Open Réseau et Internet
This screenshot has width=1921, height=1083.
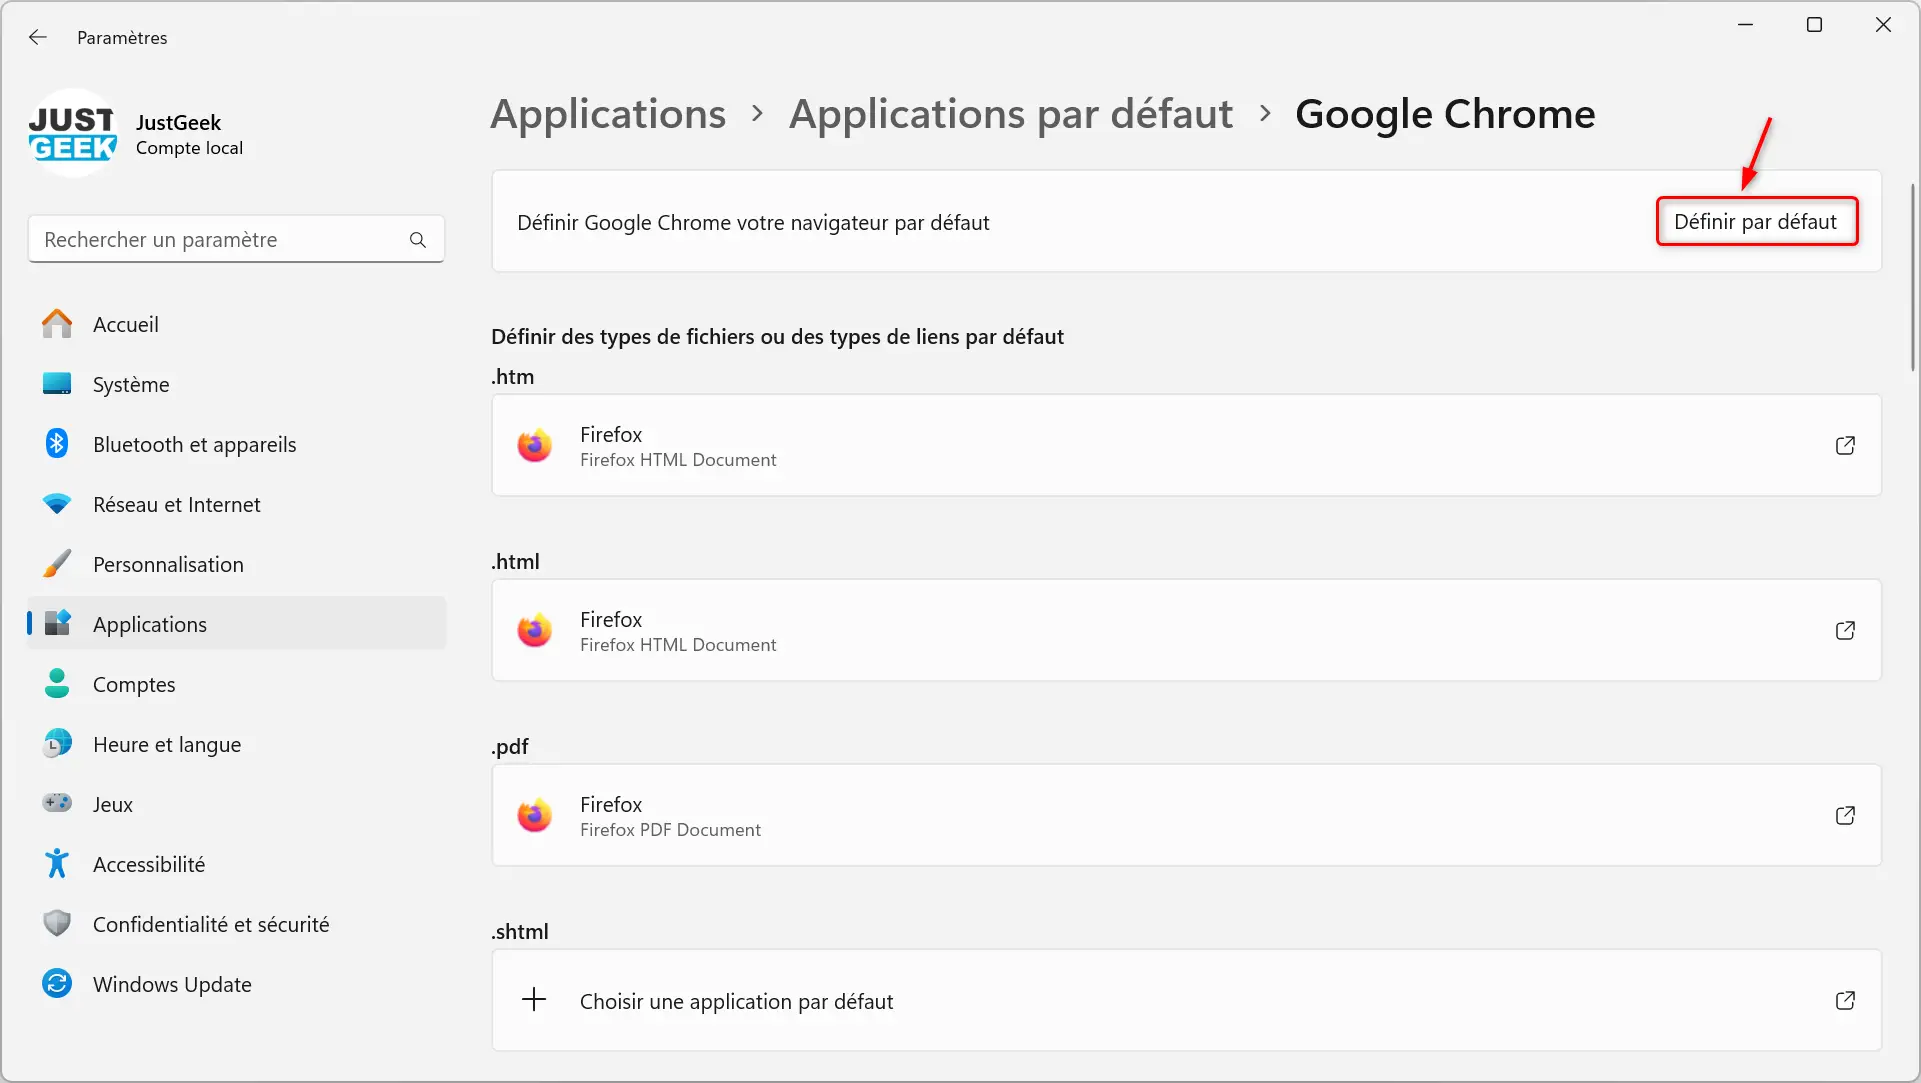point(236,504)
